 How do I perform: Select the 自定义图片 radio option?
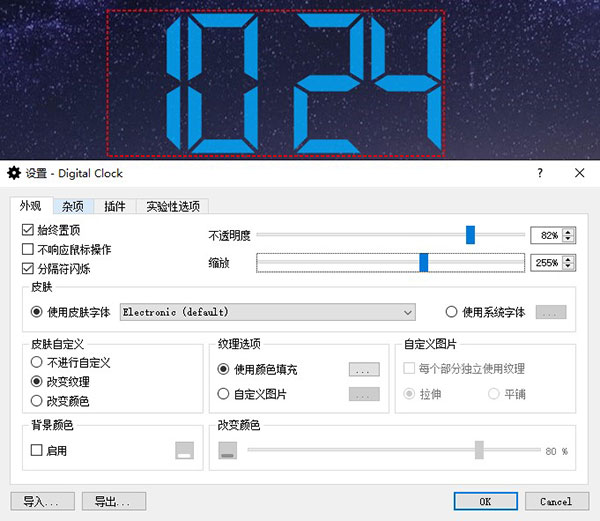pyautogui.click(x=223, y=394)
